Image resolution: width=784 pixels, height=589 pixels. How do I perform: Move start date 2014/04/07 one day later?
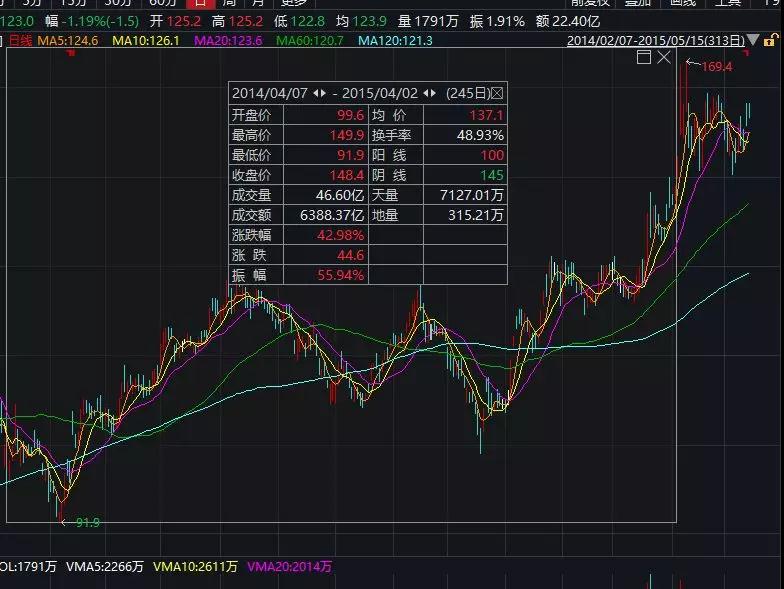(x=323, y=94)
